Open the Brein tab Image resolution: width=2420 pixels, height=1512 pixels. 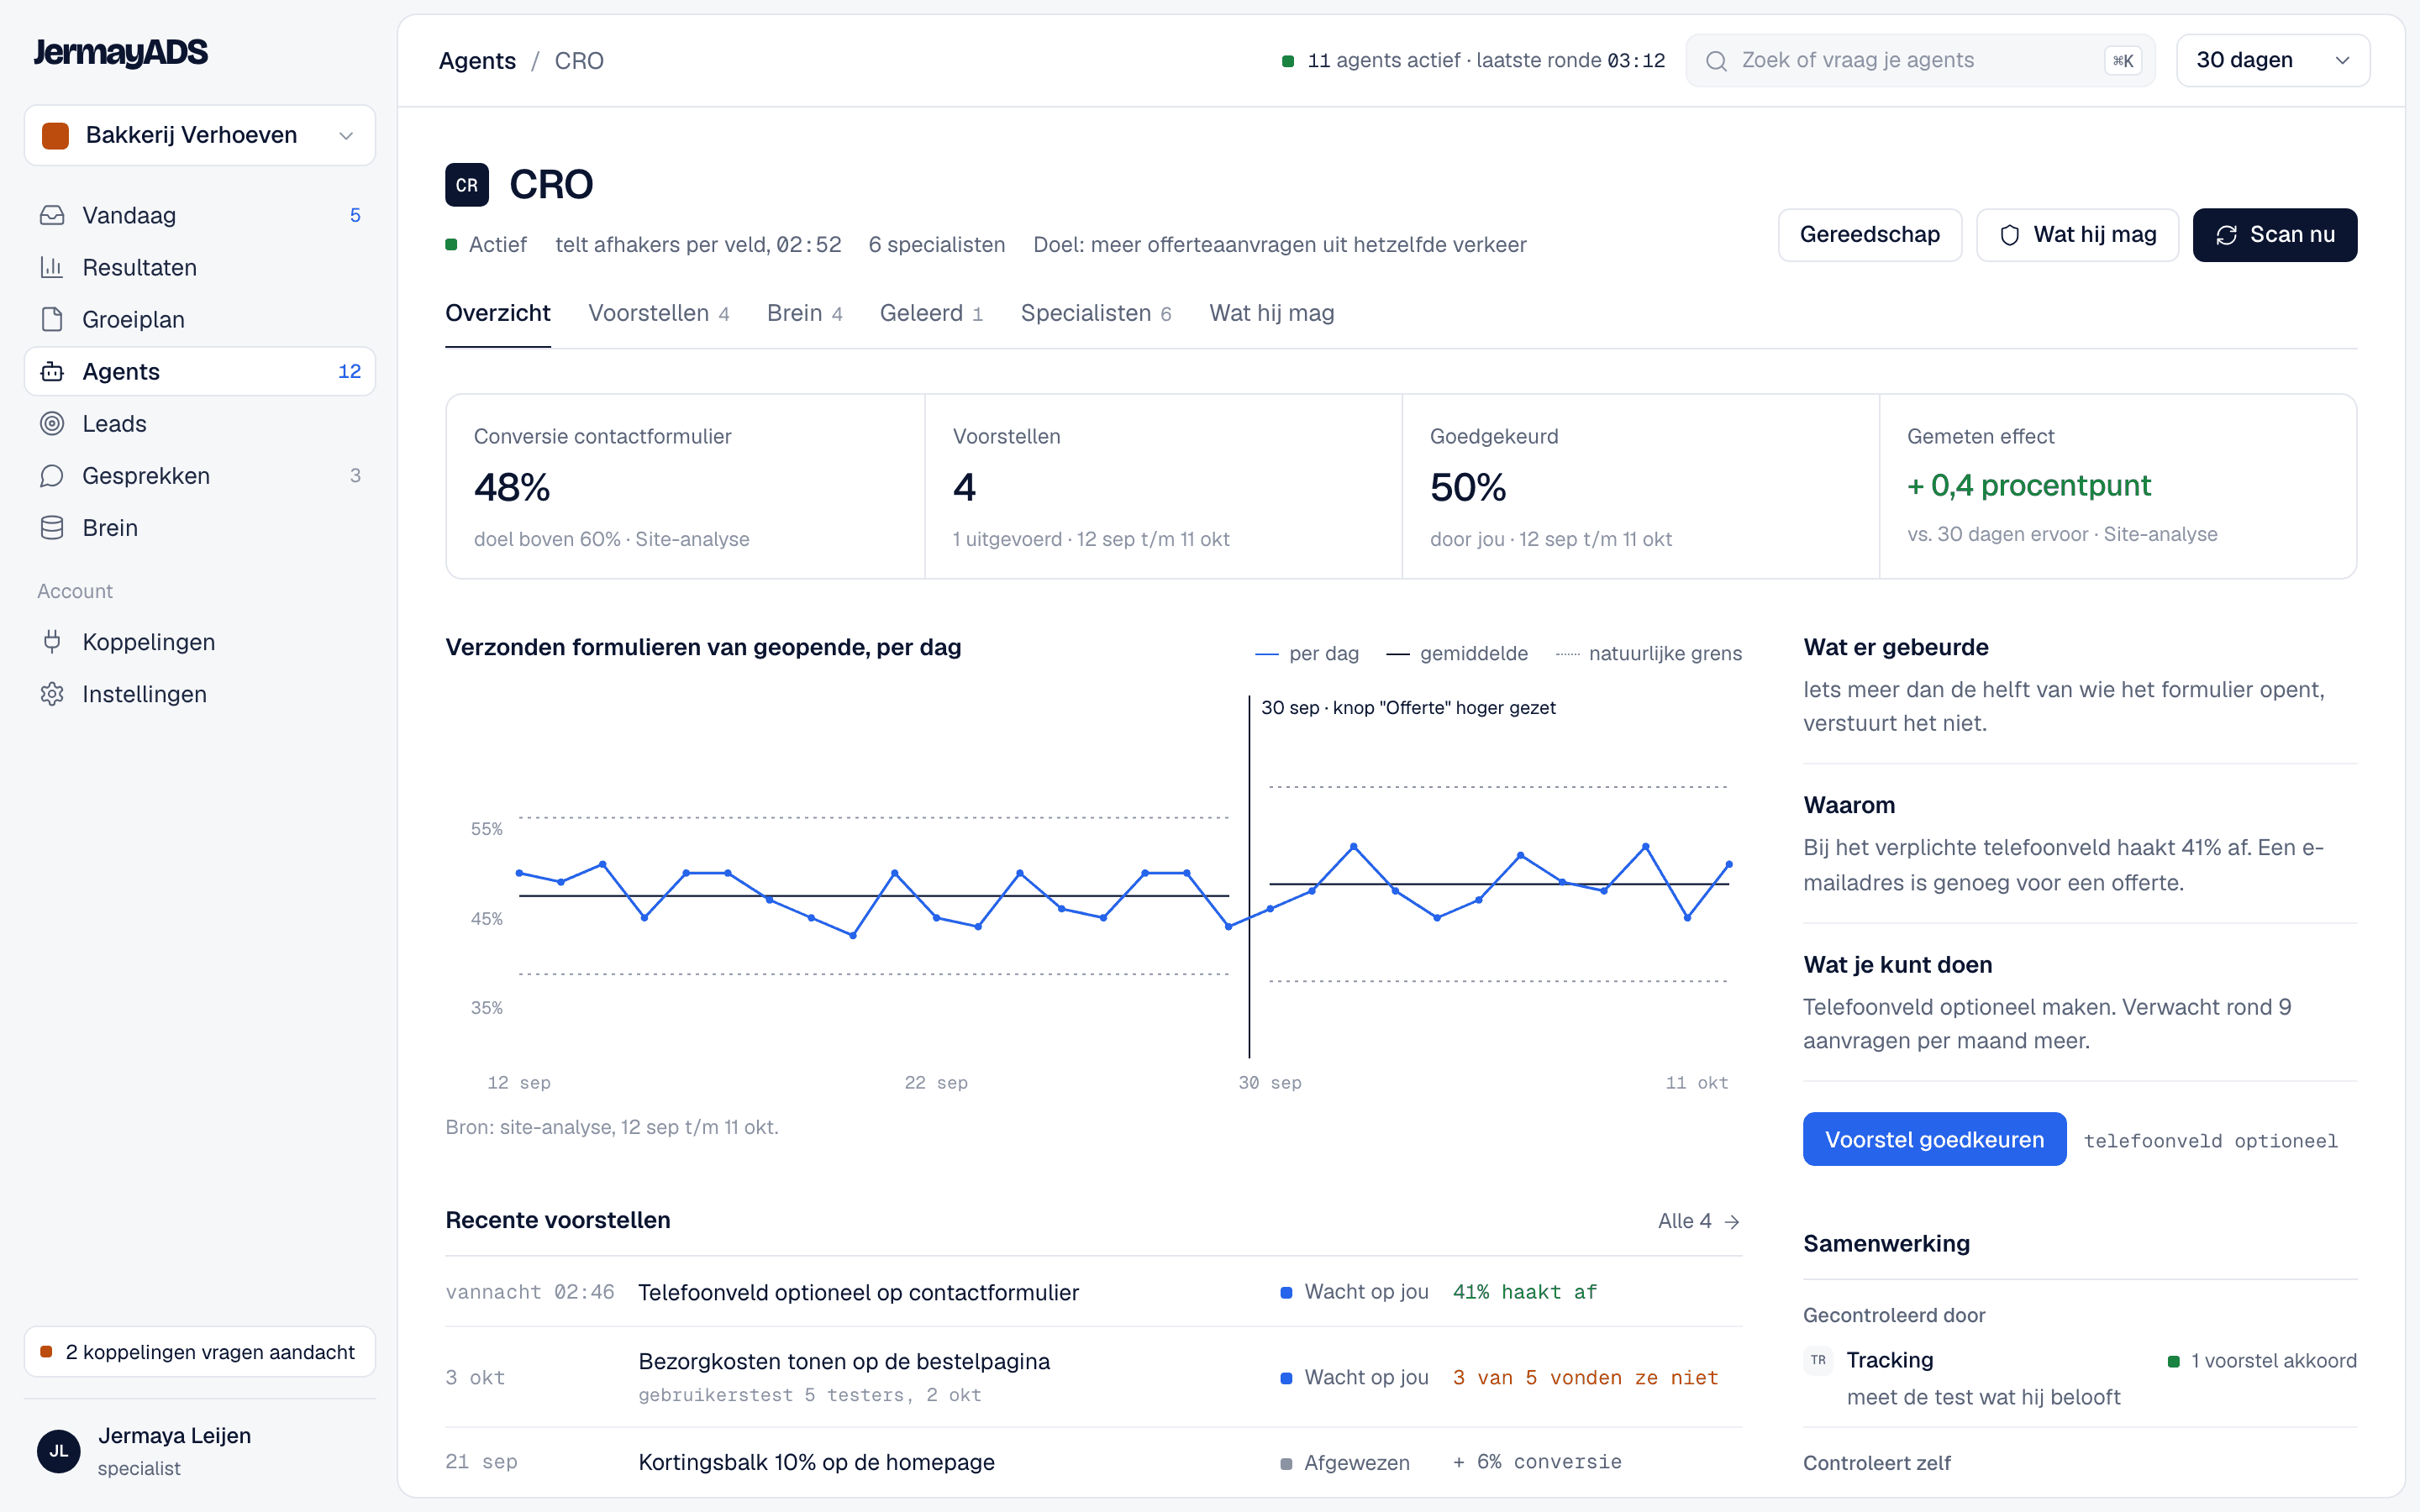coord(804,313)
